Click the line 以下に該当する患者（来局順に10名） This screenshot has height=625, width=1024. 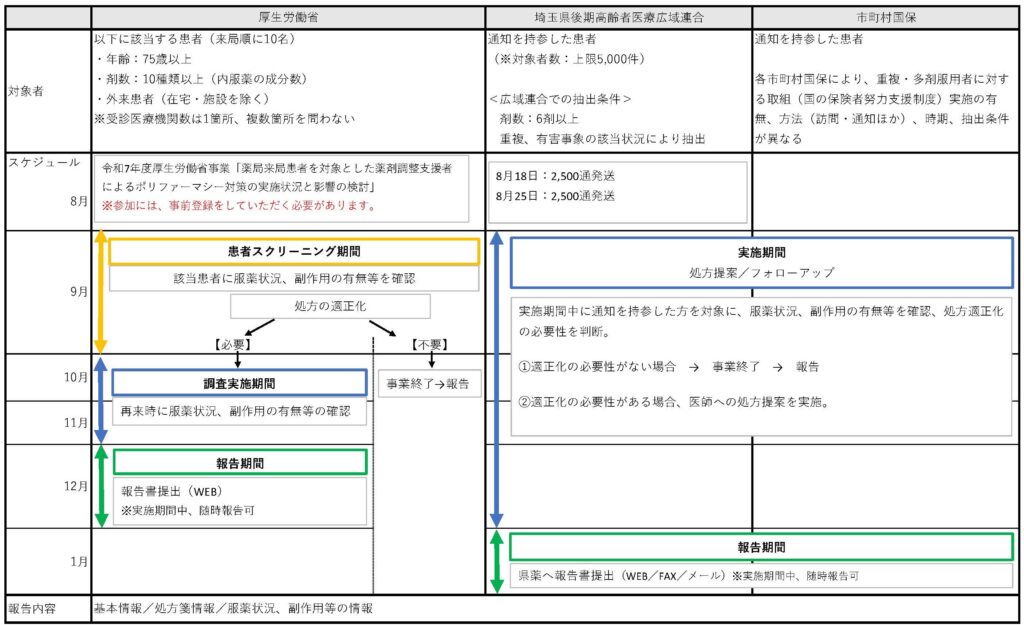point(195,39)
